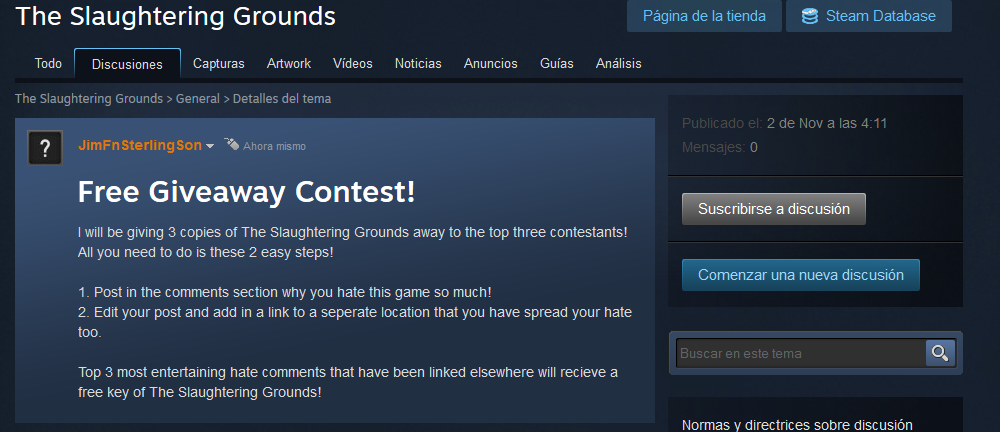Go to the Artwork tab
This screenshot has width=1000, height=432.
pos(289,63)
